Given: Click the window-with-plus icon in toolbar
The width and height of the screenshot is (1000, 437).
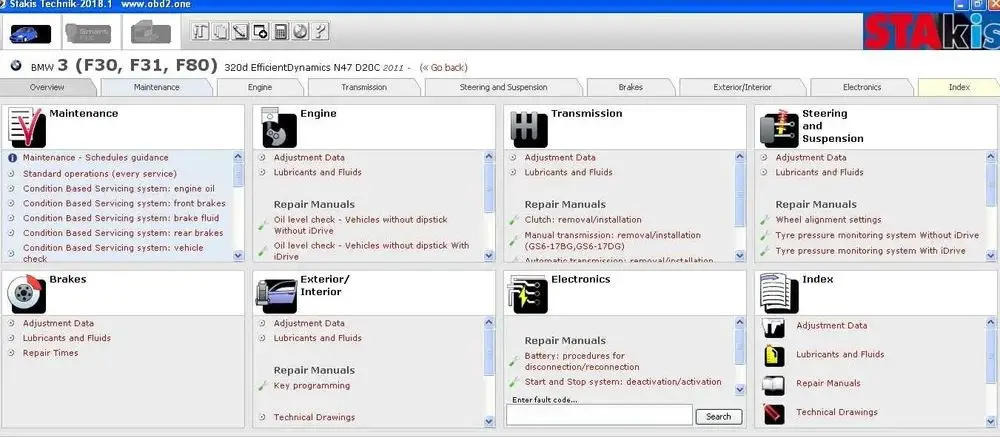Looking at the screenshot, I should click(260, 31).
